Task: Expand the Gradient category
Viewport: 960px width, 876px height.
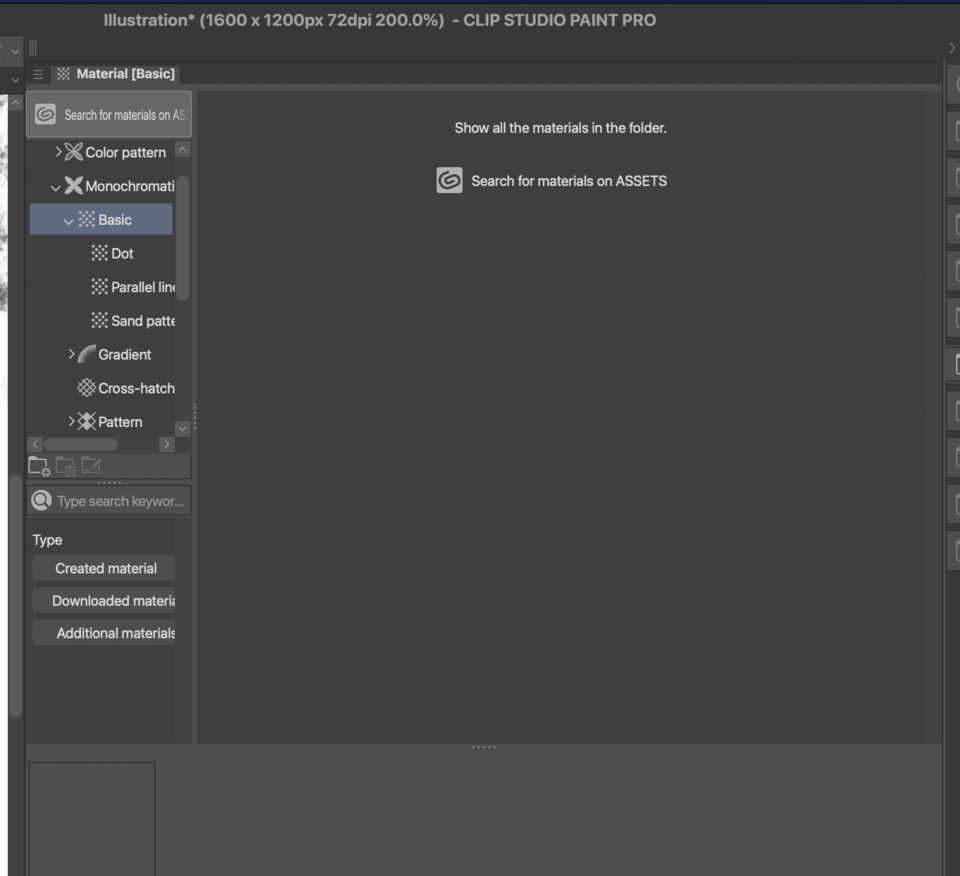Action: click(71, 354)
